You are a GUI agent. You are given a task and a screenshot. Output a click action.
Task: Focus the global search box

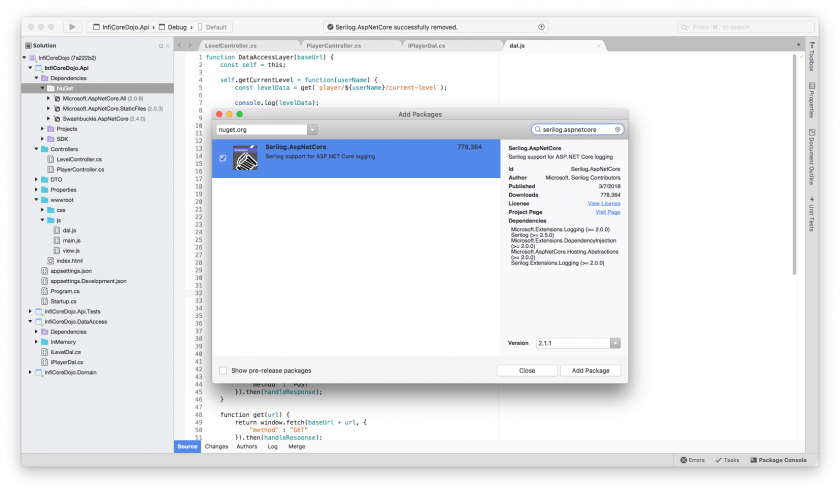745,27
